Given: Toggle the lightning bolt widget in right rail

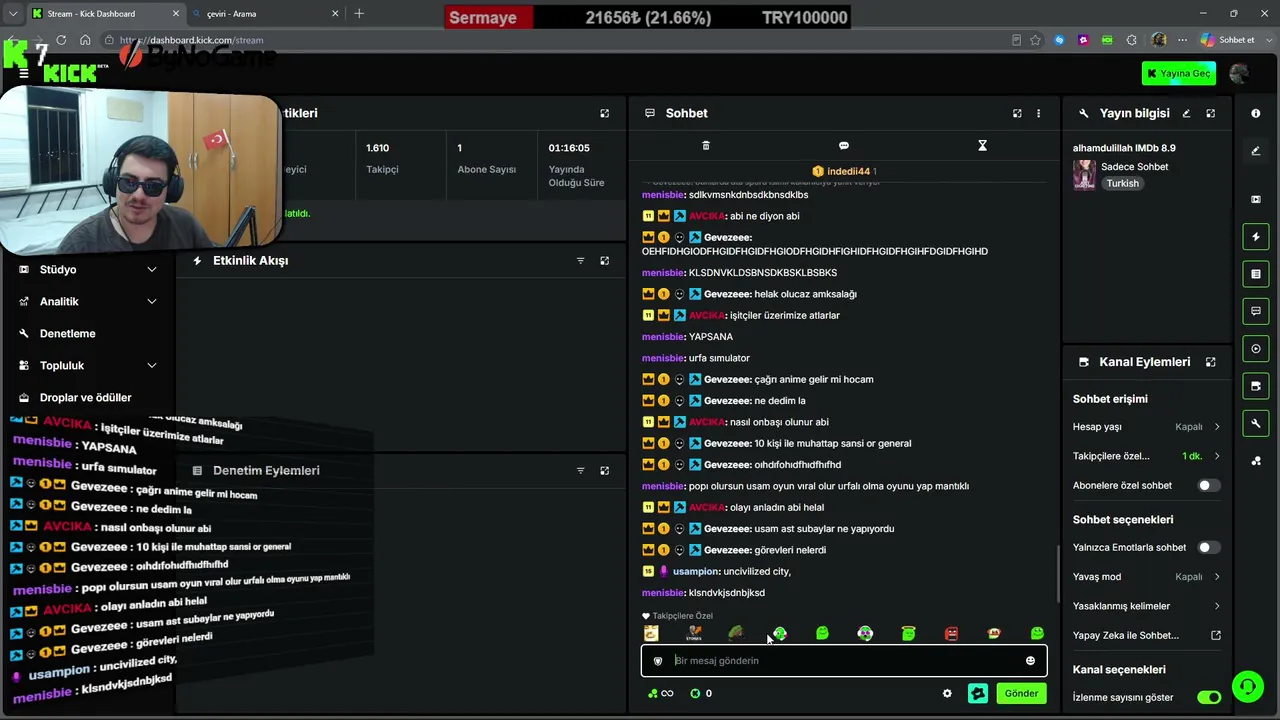Looking at the screenshot, I should [x=1256, y=237].
